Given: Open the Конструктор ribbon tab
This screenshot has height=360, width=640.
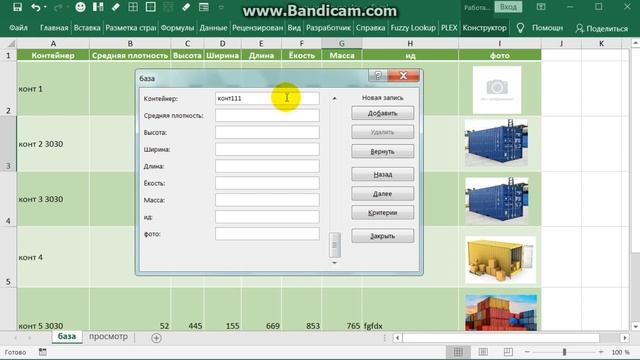Looking at the screenshot, I should (x=484, y=28).
